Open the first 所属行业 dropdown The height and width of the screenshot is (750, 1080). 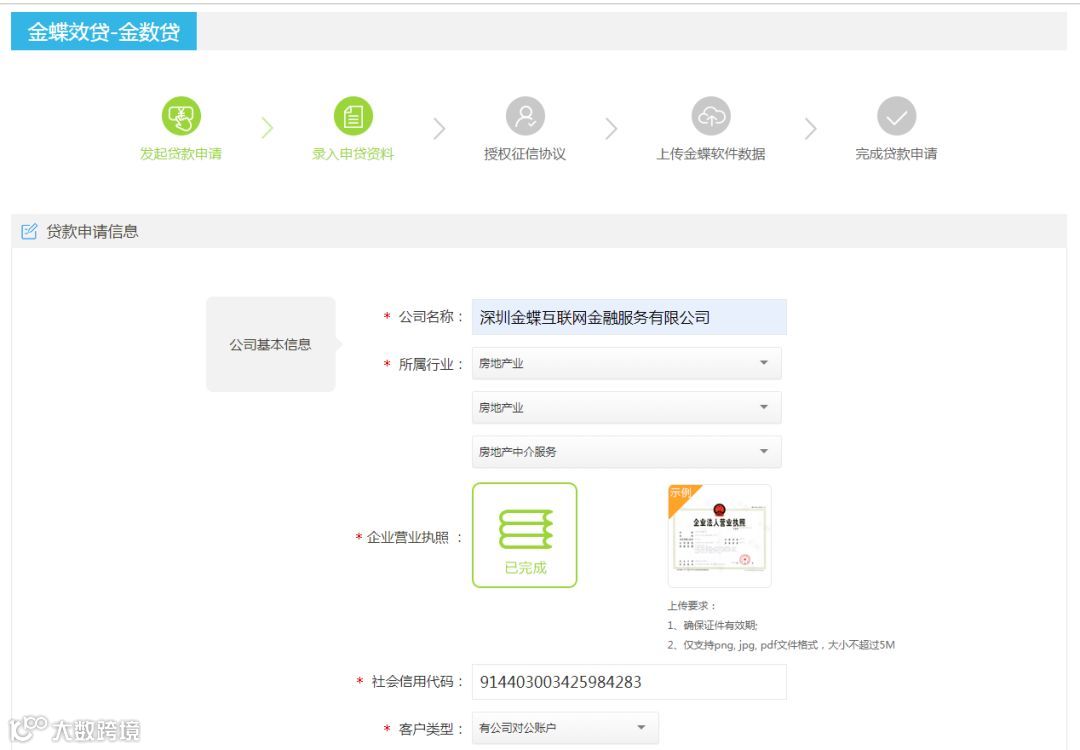coord(627,363)
